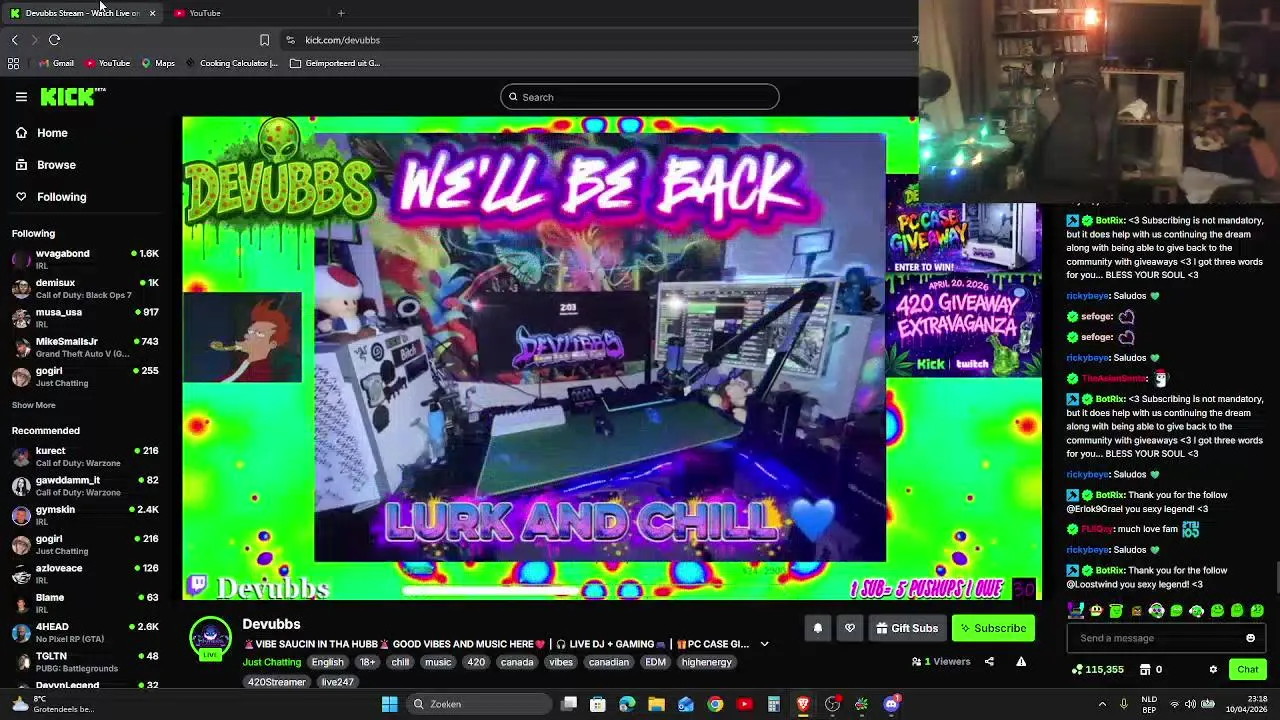Open emoji picker in chat input
1280x720 pixels.
(x=1250, y=638)
